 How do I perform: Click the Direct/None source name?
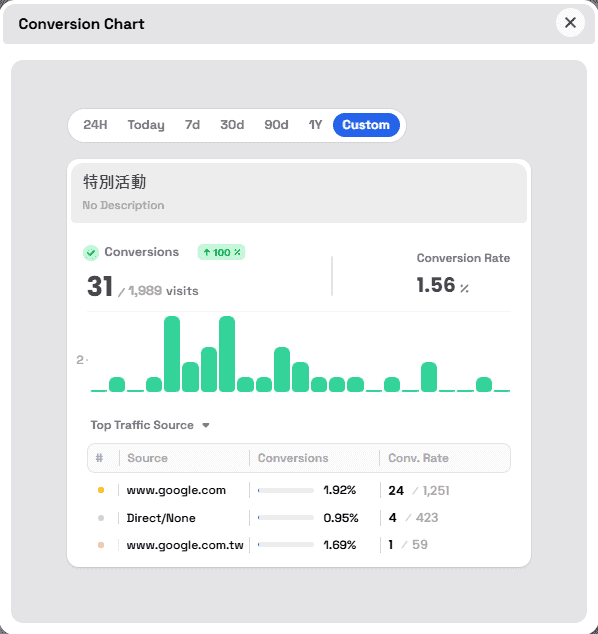click(161, 518)
